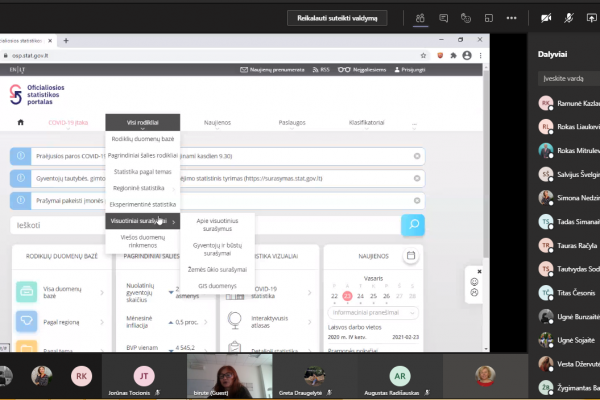The width and height of the screenshot is (600, 400).
Task: Open the more actions ellipsis in Teams
Action: (x=511, y=18)
